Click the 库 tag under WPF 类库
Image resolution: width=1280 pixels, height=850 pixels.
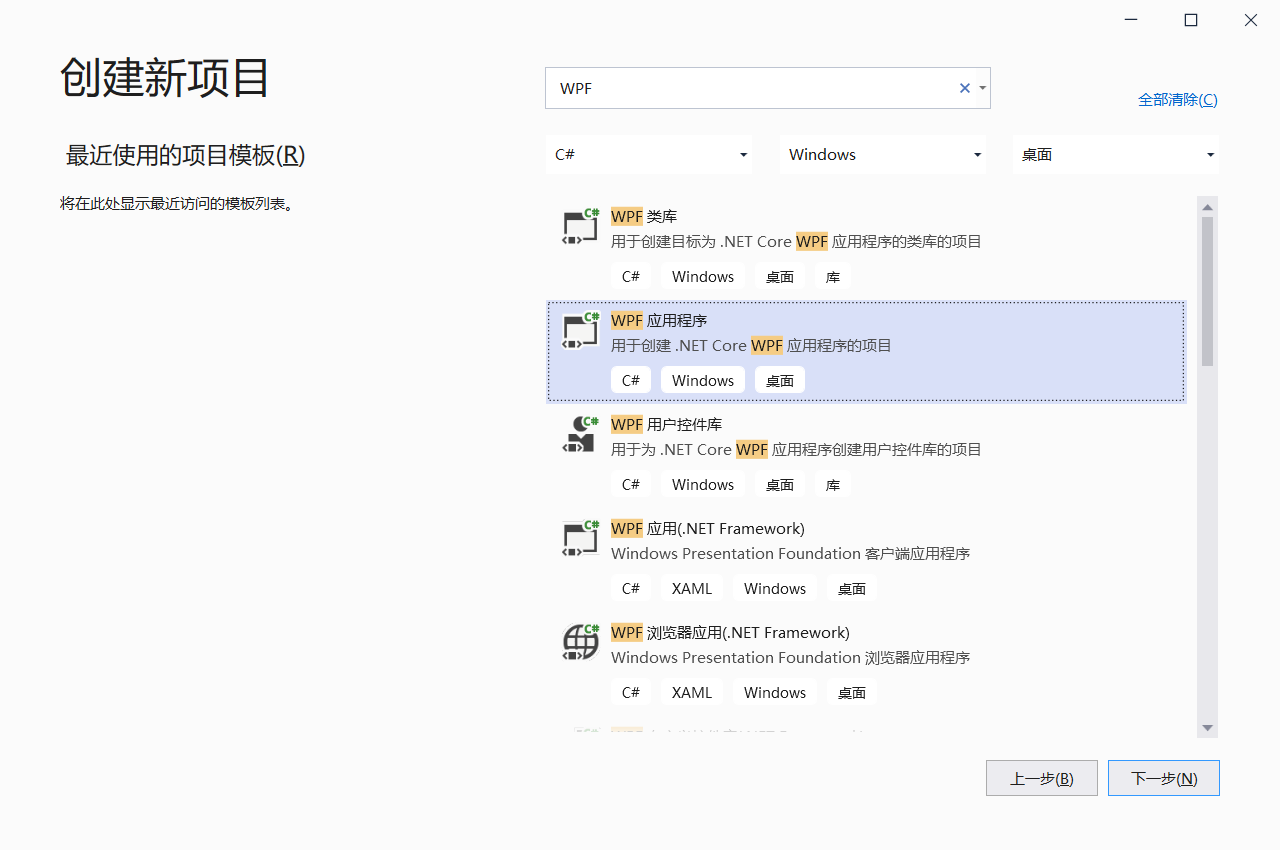tap(833, 277)
